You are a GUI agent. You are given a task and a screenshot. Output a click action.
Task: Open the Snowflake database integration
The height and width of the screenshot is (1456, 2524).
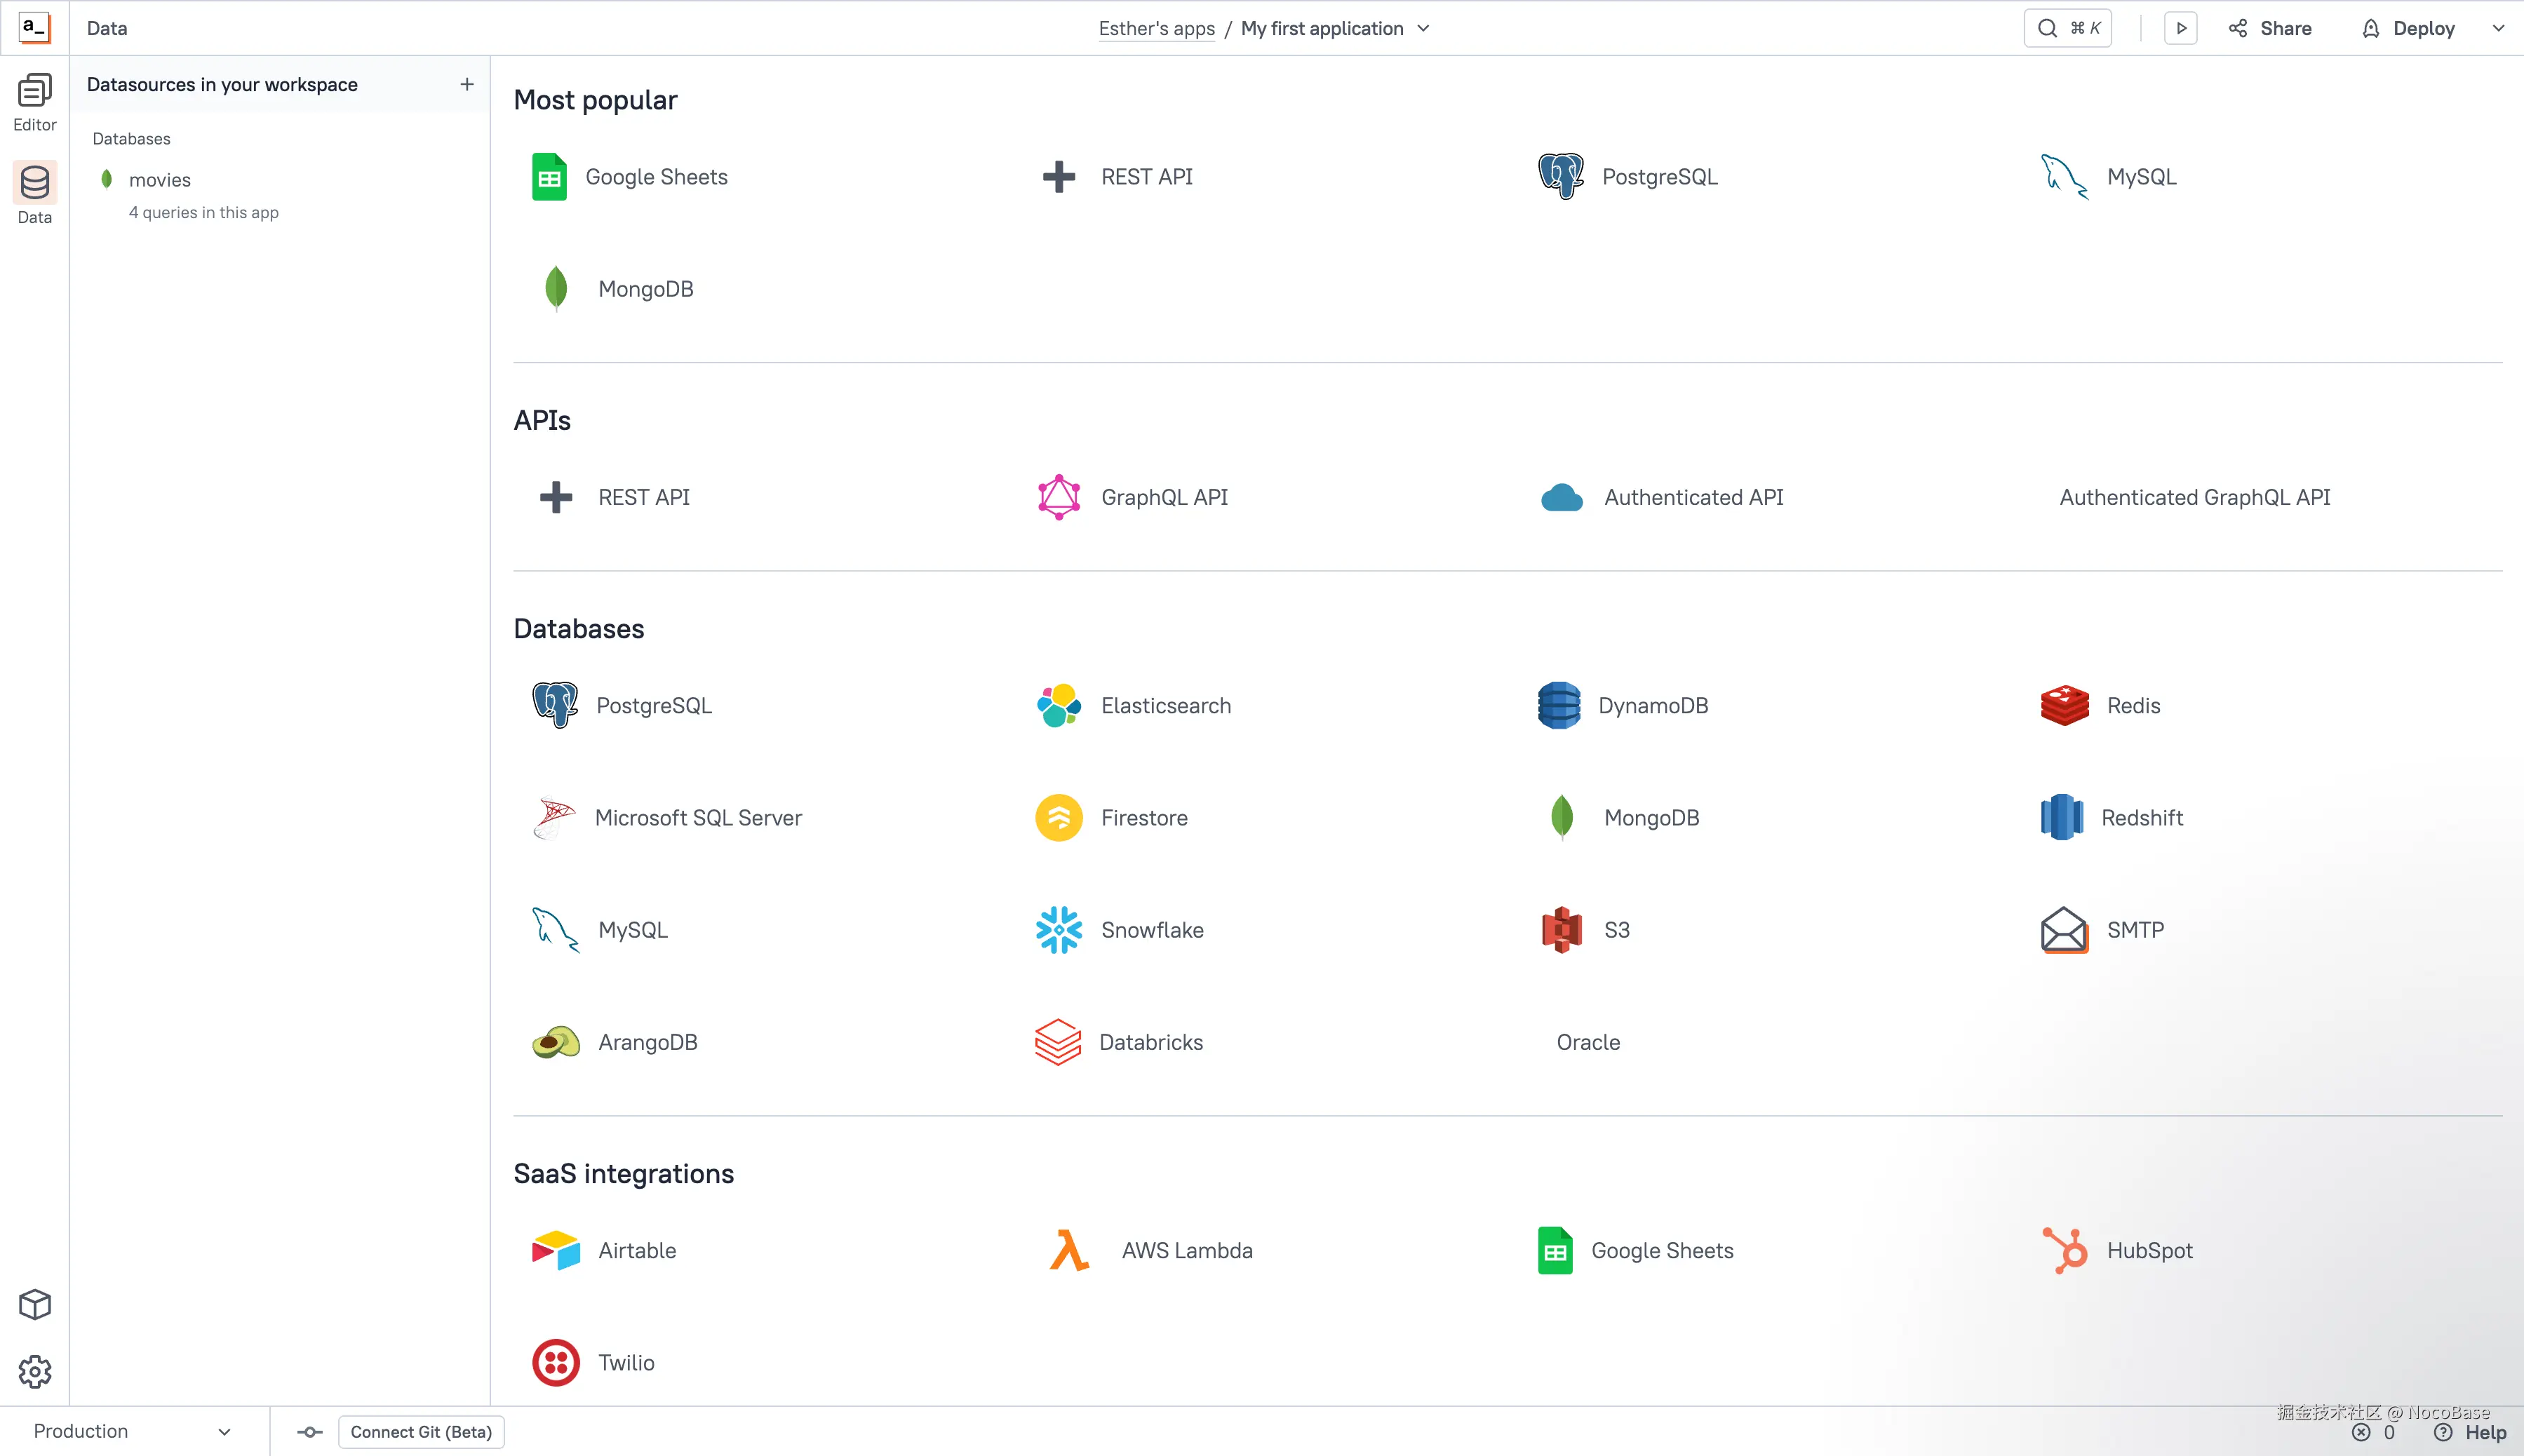(1151, 929)
